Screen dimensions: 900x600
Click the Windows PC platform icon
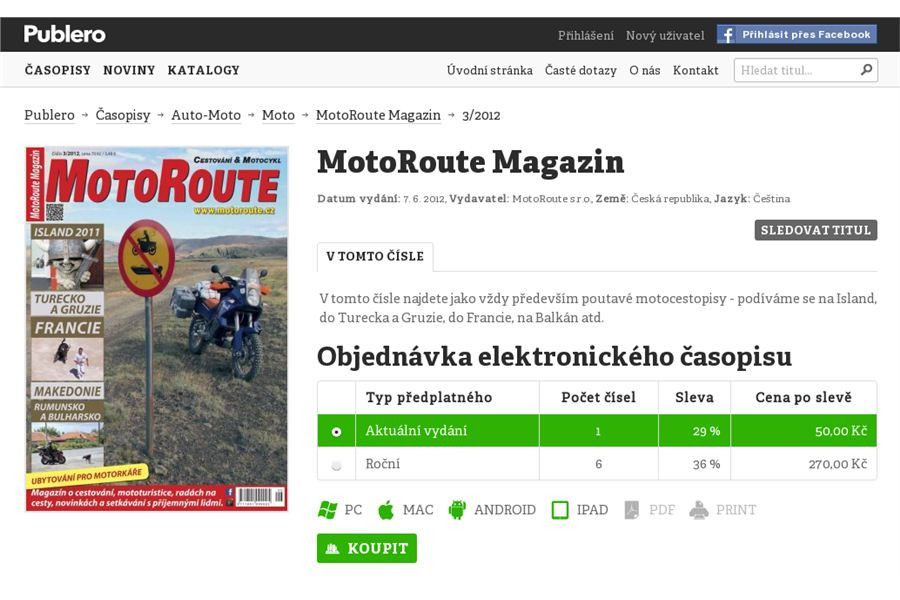coord(328,510)
